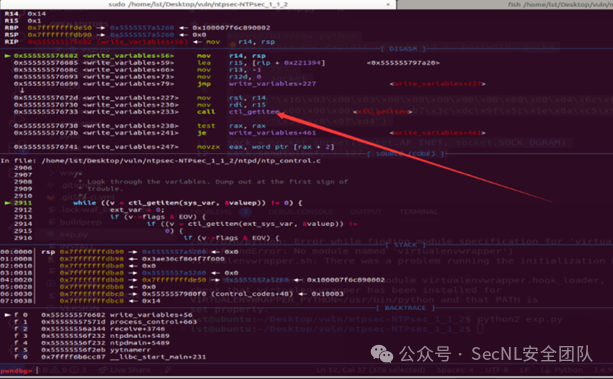
Task: Select disasm line write_variables+79 jmp
Action: [249, 84]
